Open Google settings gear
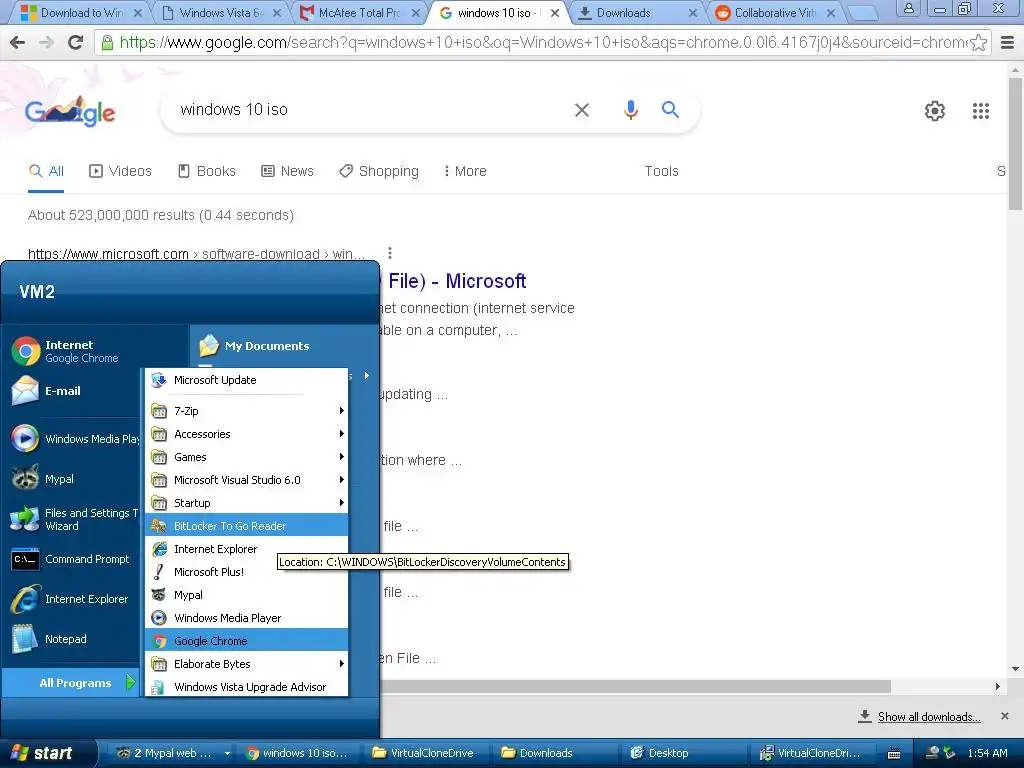Viewport: 1024px width, 768px height. 935,111
